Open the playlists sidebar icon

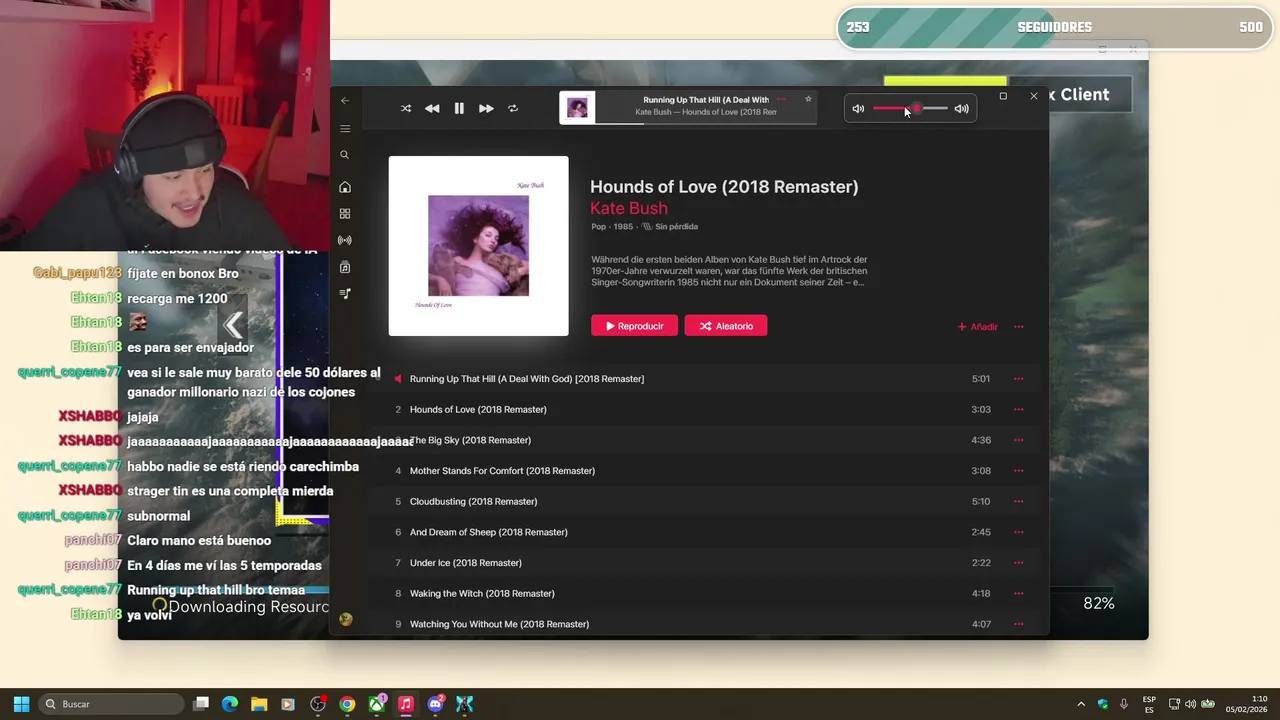click(x=345, y=294)
